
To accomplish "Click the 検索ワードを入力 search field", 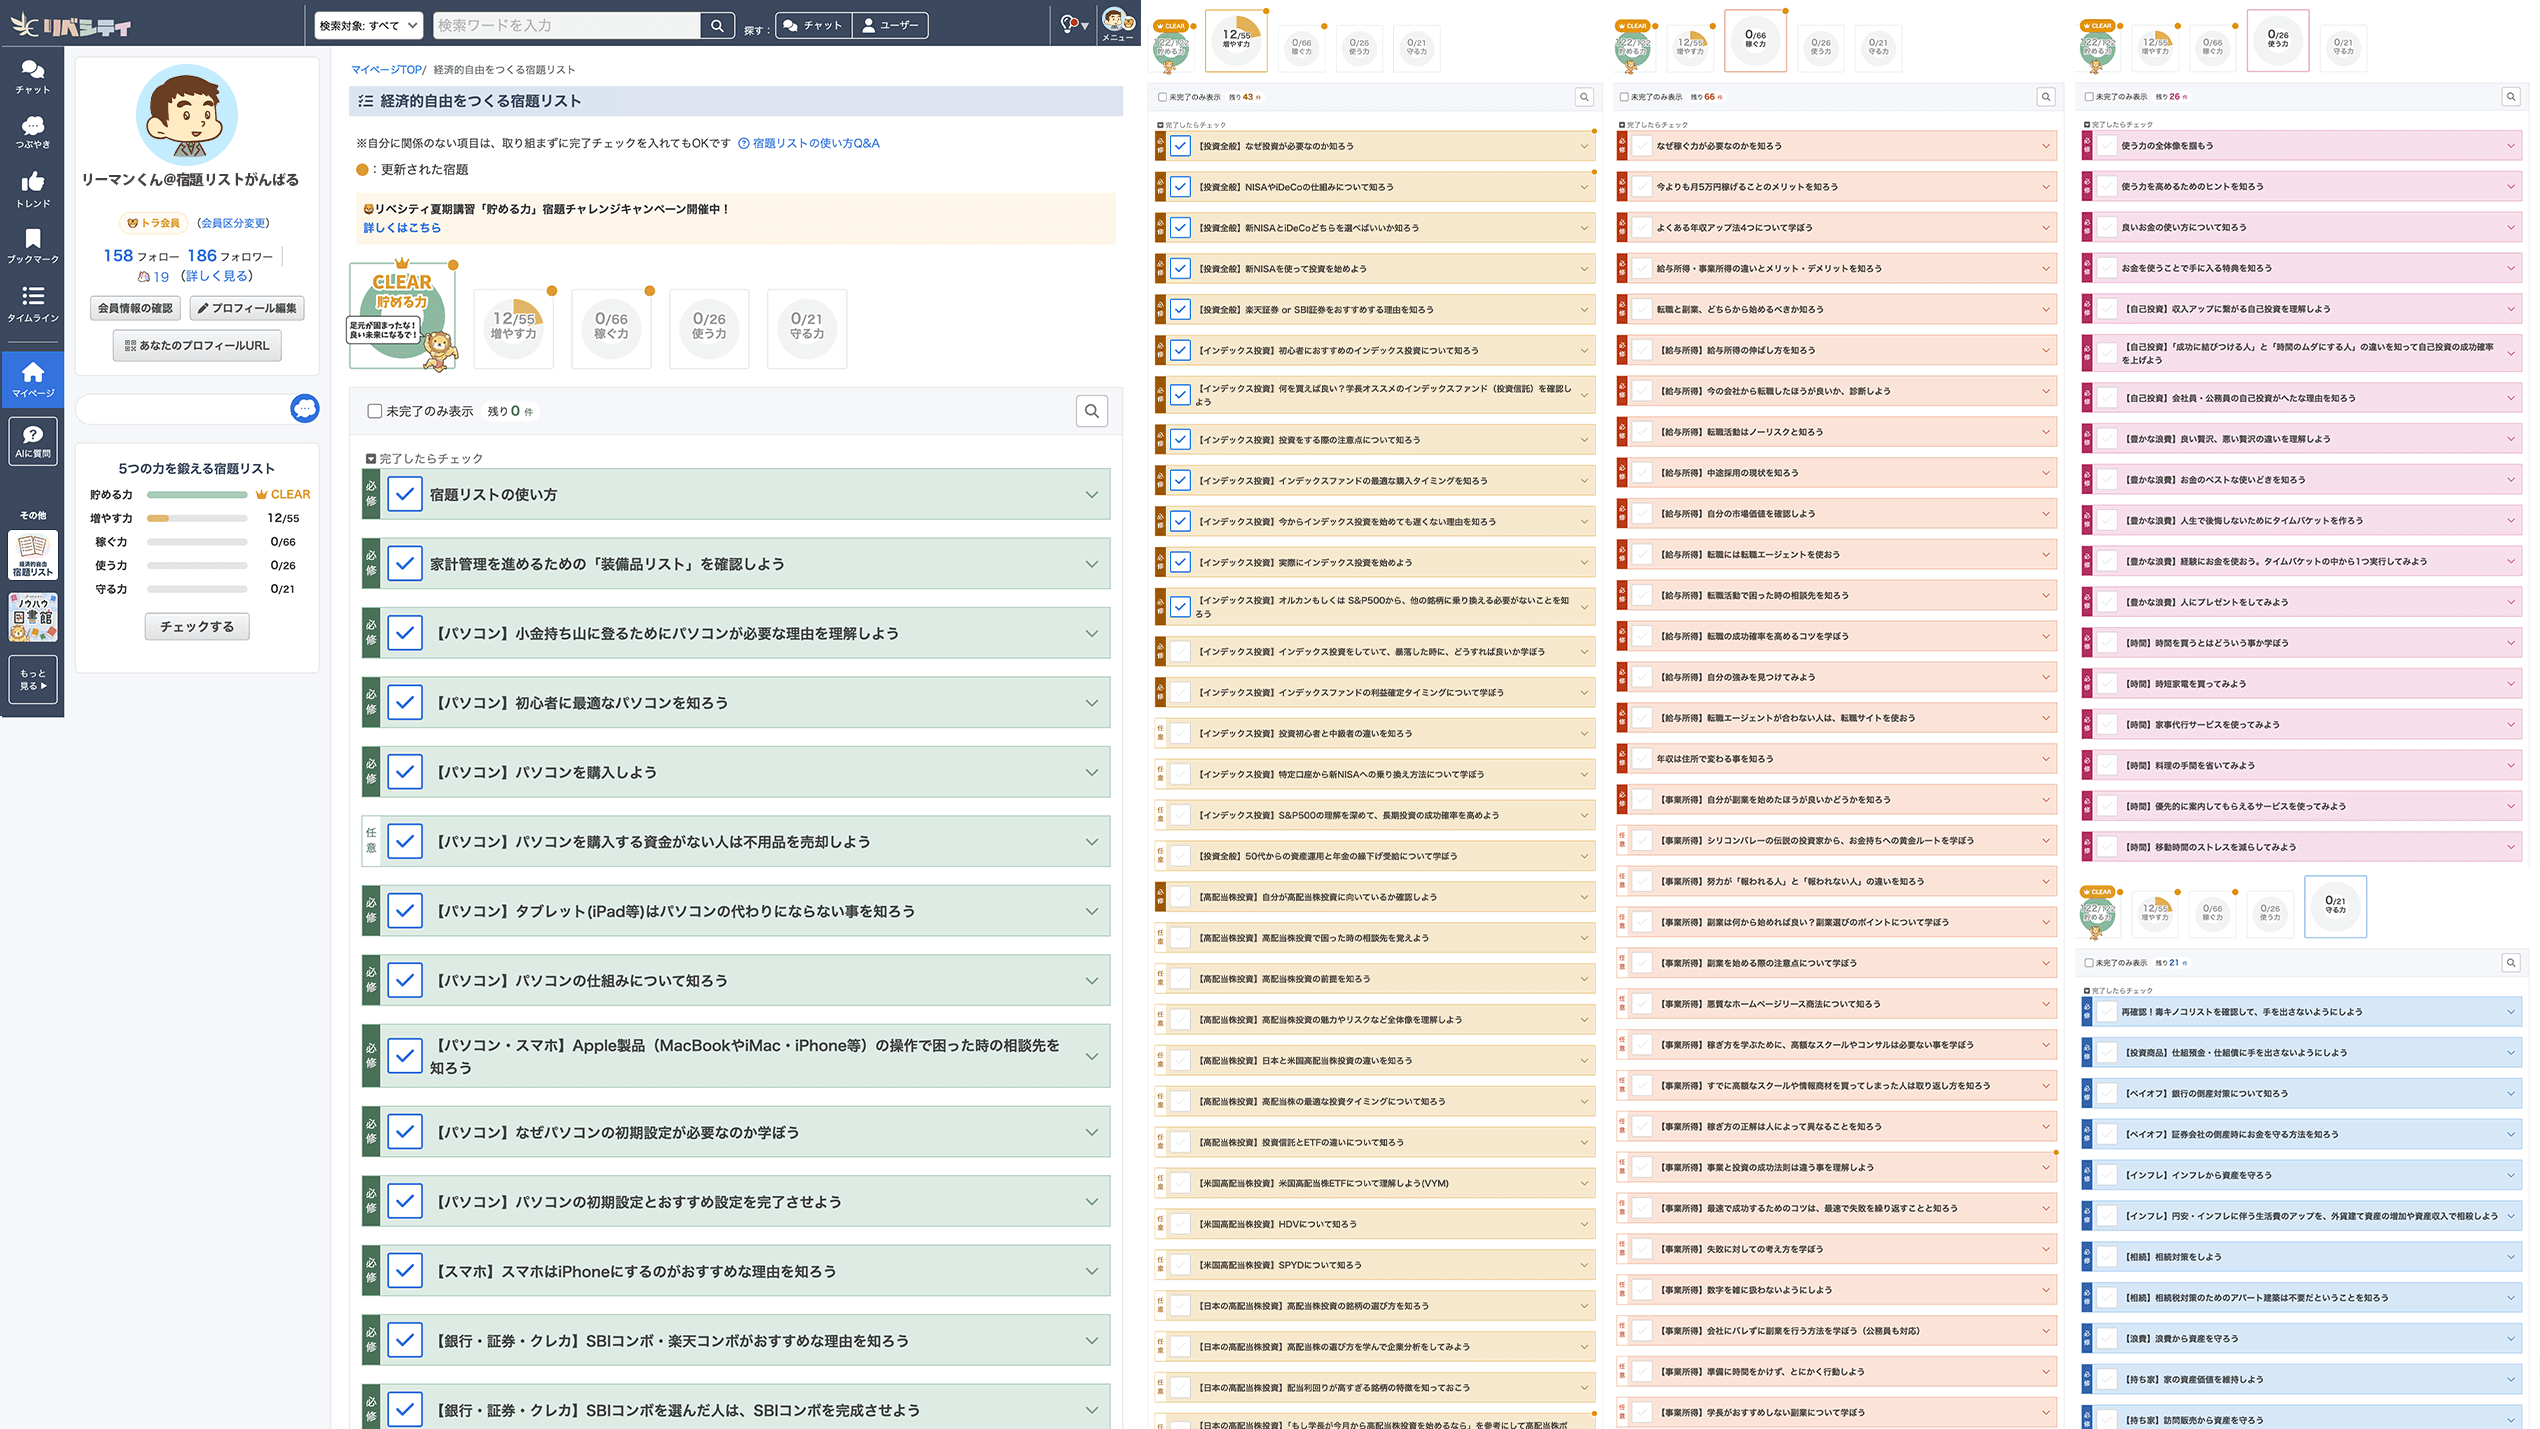I will click(x=566, y=26).
